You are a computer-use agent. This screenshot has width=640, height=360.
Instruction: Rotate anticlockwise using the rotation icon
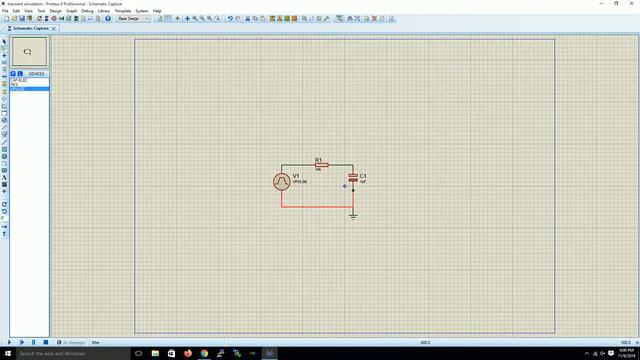click(x=4, y=211)
